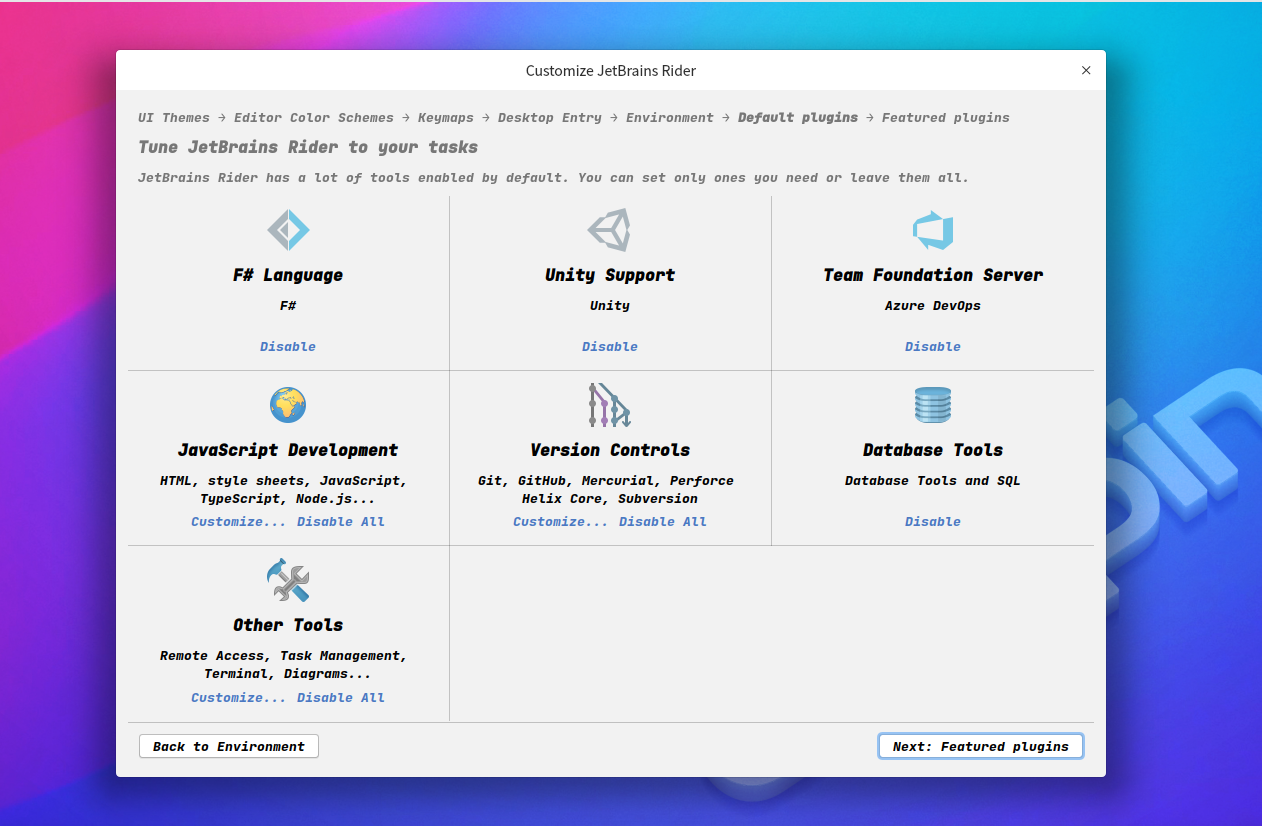Disable the Database Tools plugin
This screenshot has width=1262, height=826.
coord(932,521)
